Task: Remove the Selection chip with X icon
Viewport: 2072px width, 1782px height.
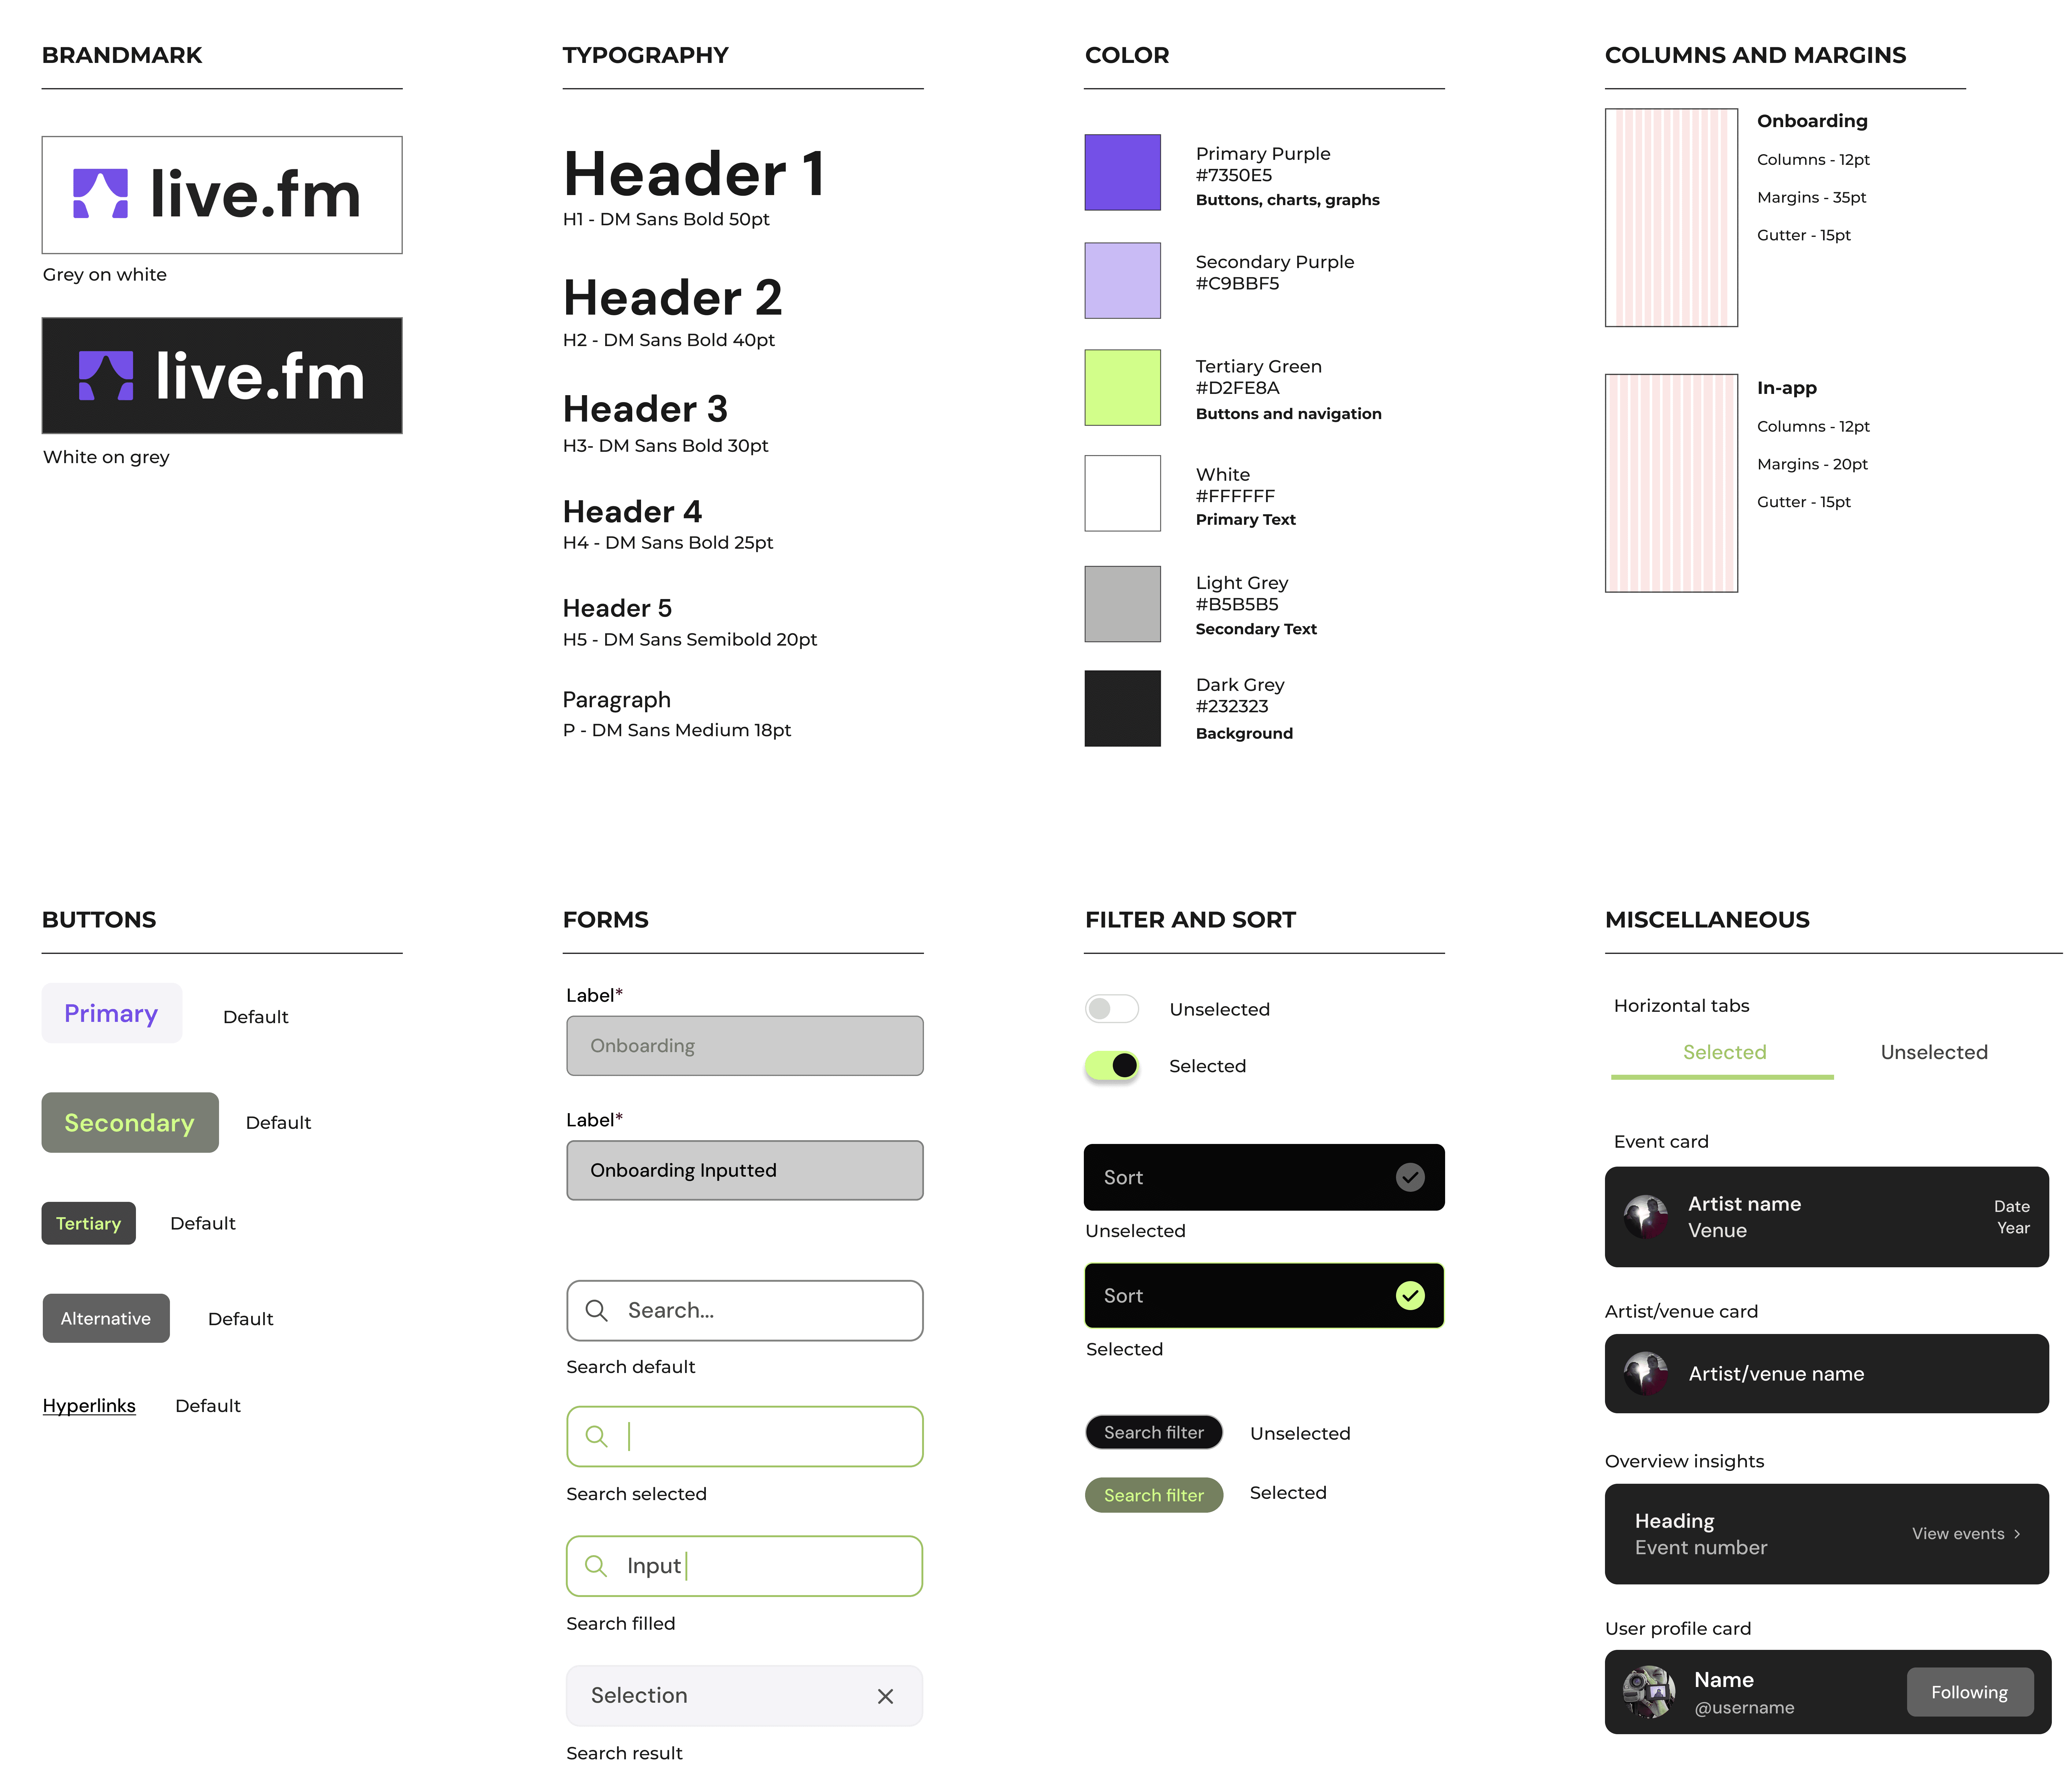Action: [x=885, y=1696]
